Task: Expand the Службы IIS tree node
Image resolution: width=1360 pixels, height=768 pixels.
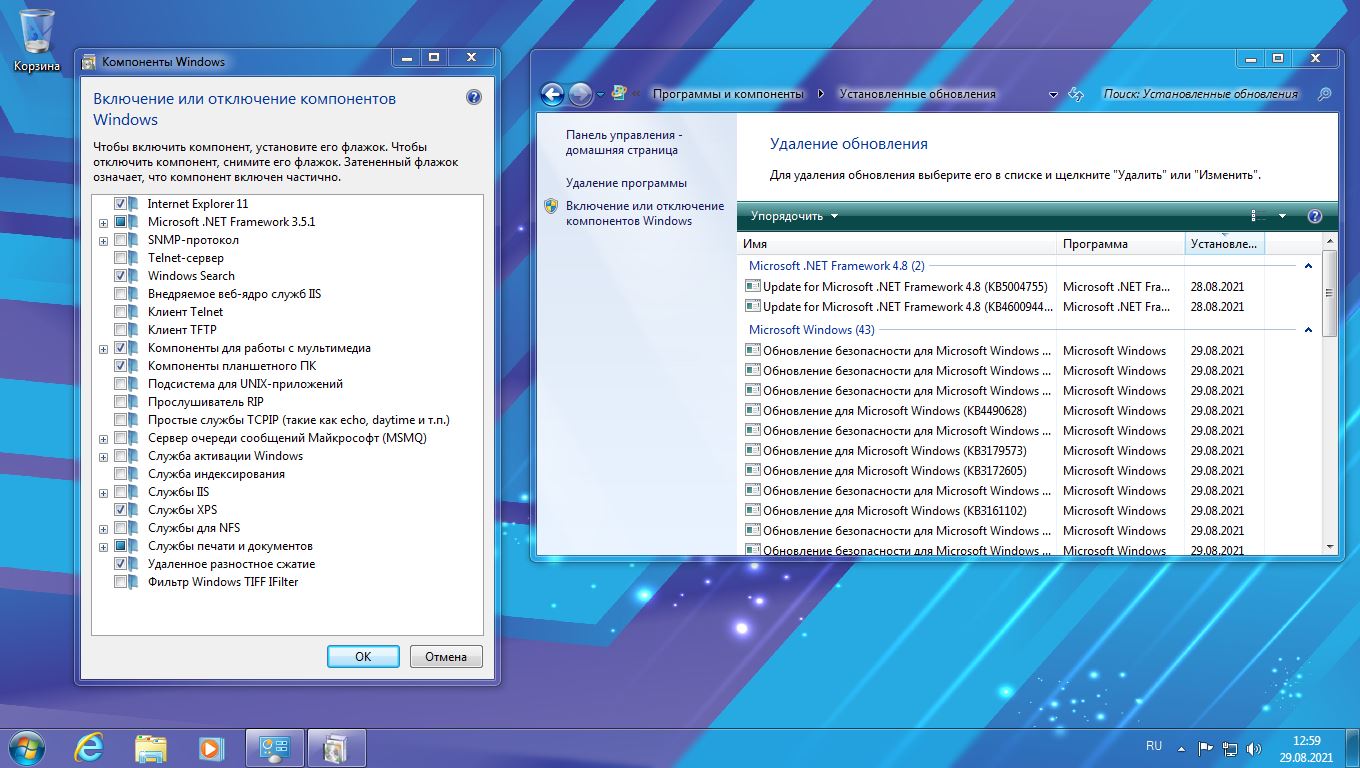Action: (x=103, y=492)
